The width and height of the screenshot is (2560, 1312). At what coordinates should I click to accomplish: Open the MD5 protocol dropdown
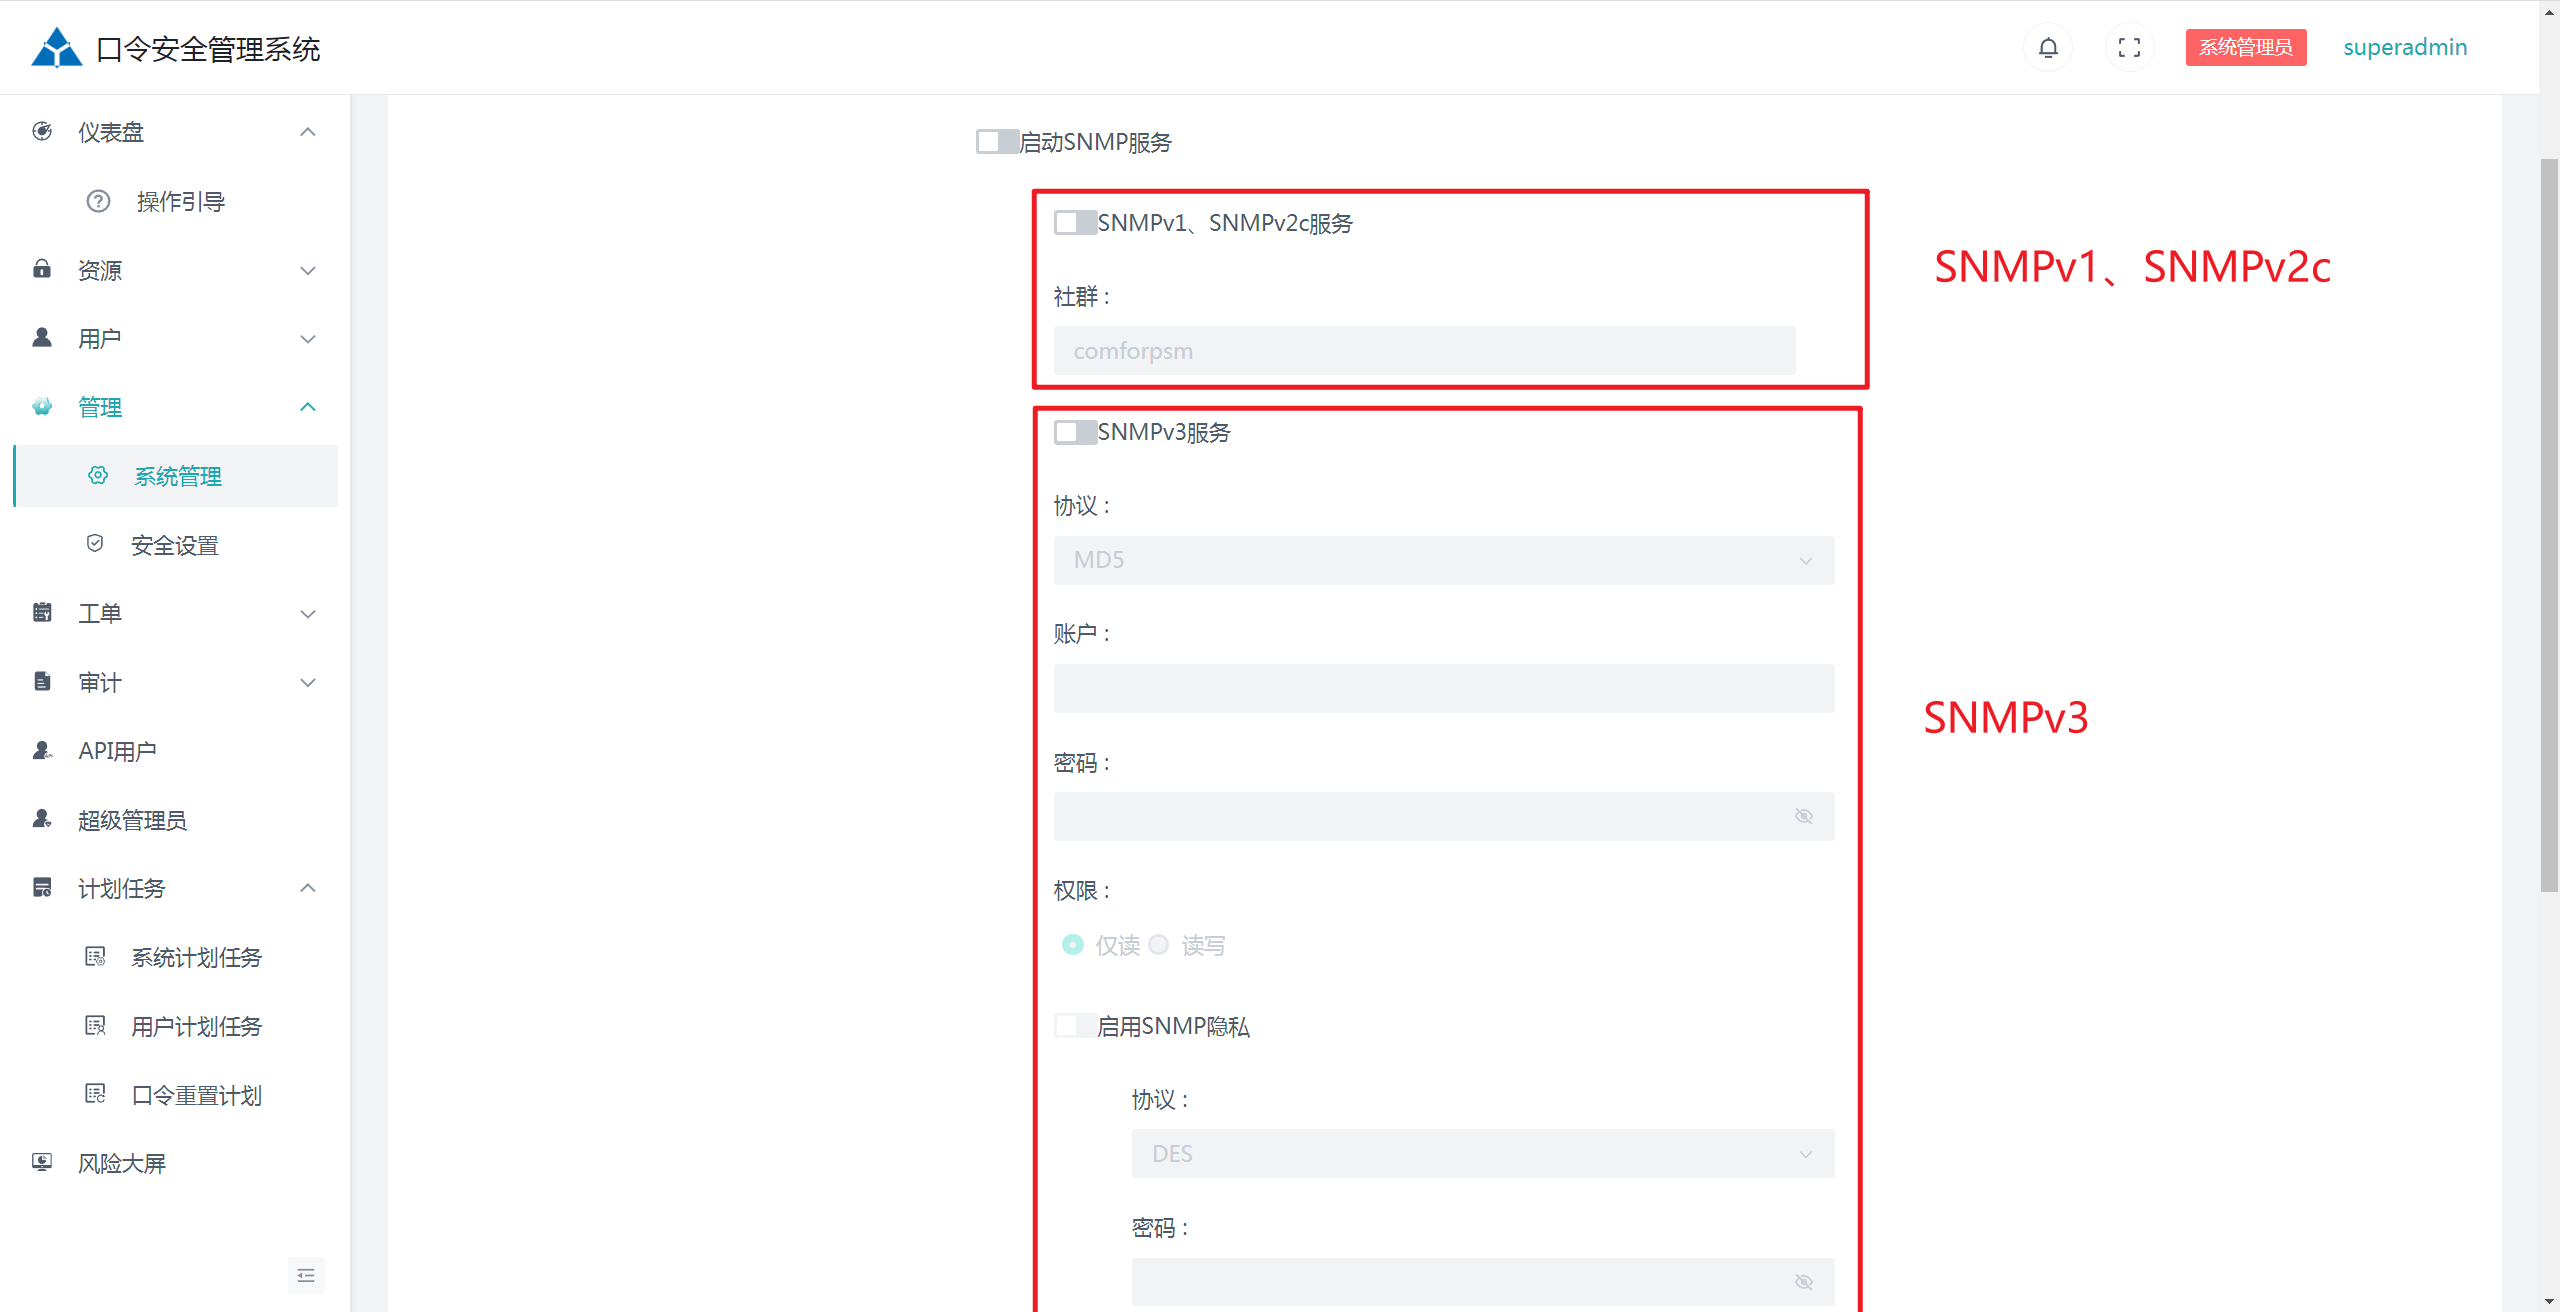pyautogui.click(x=1443, y=560)
